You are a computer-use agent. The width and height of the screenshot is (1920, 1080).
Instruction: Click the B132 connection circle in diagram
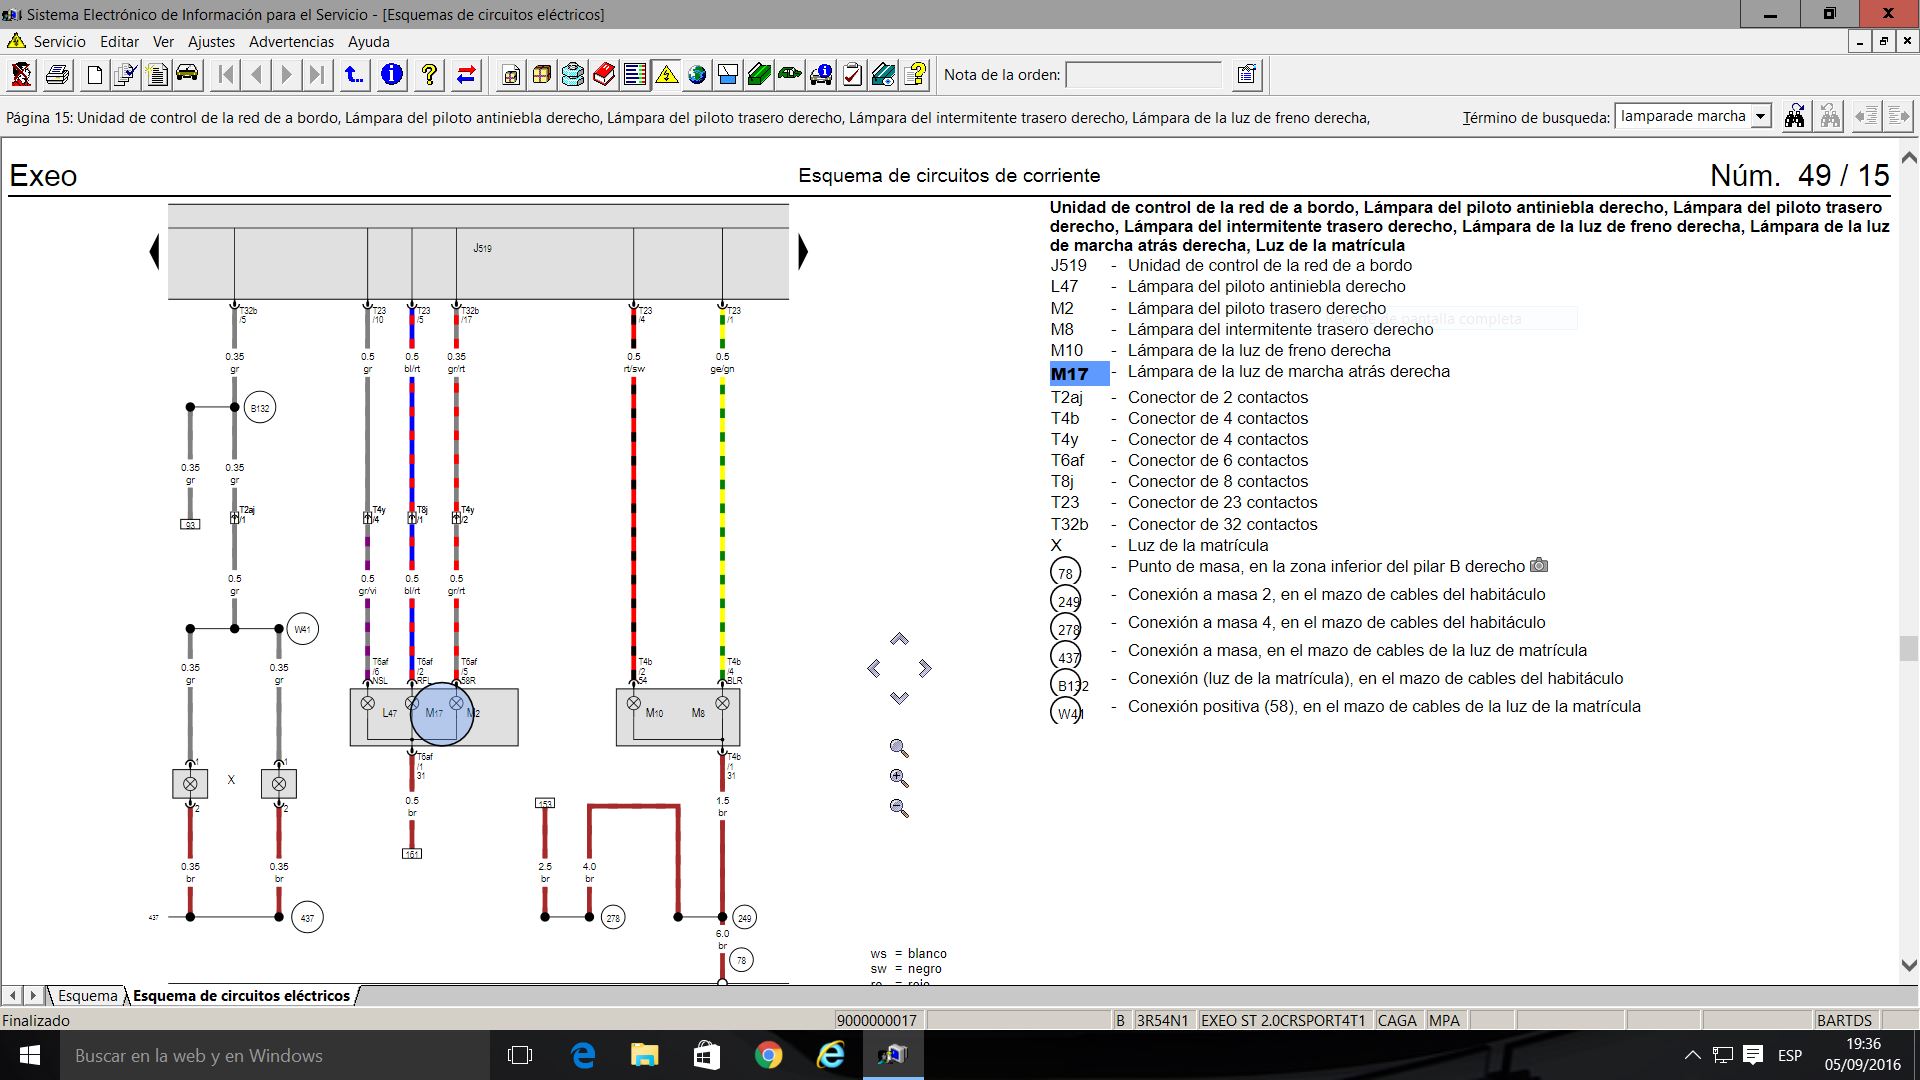[260, 408]
